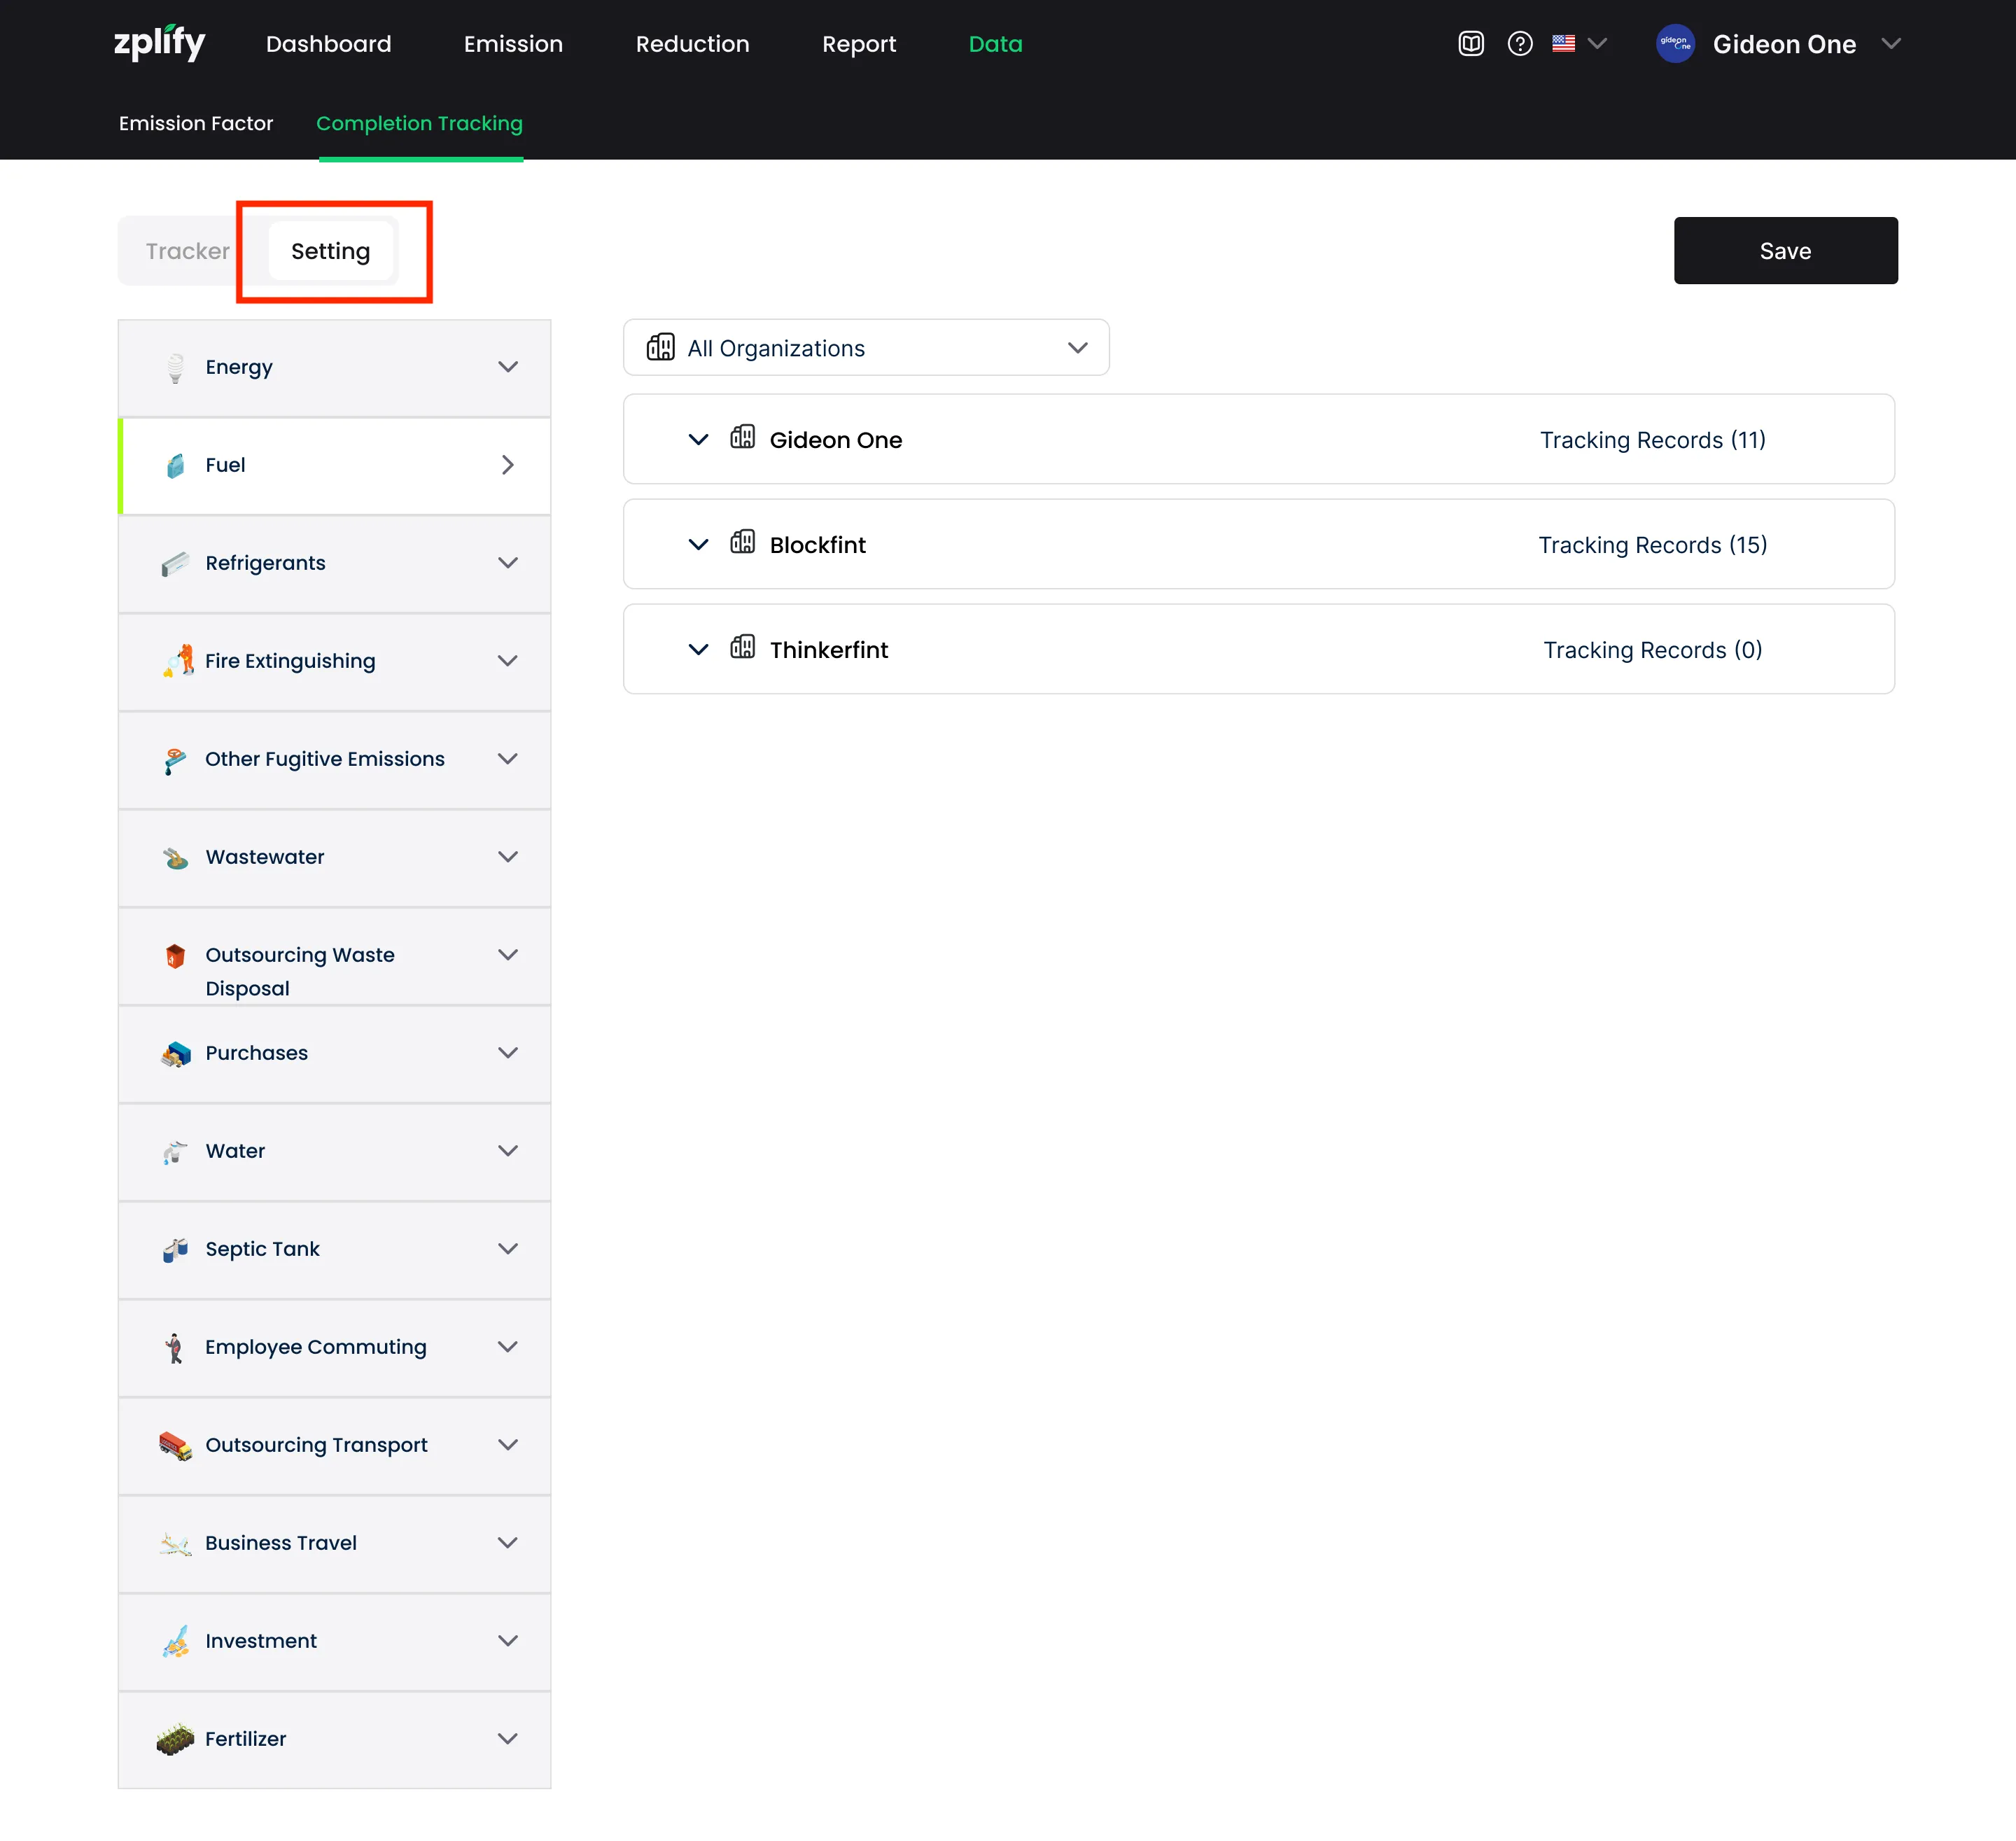
Task: Click the zplify logo
Action: pyautogui.click(x=160, y=43)
